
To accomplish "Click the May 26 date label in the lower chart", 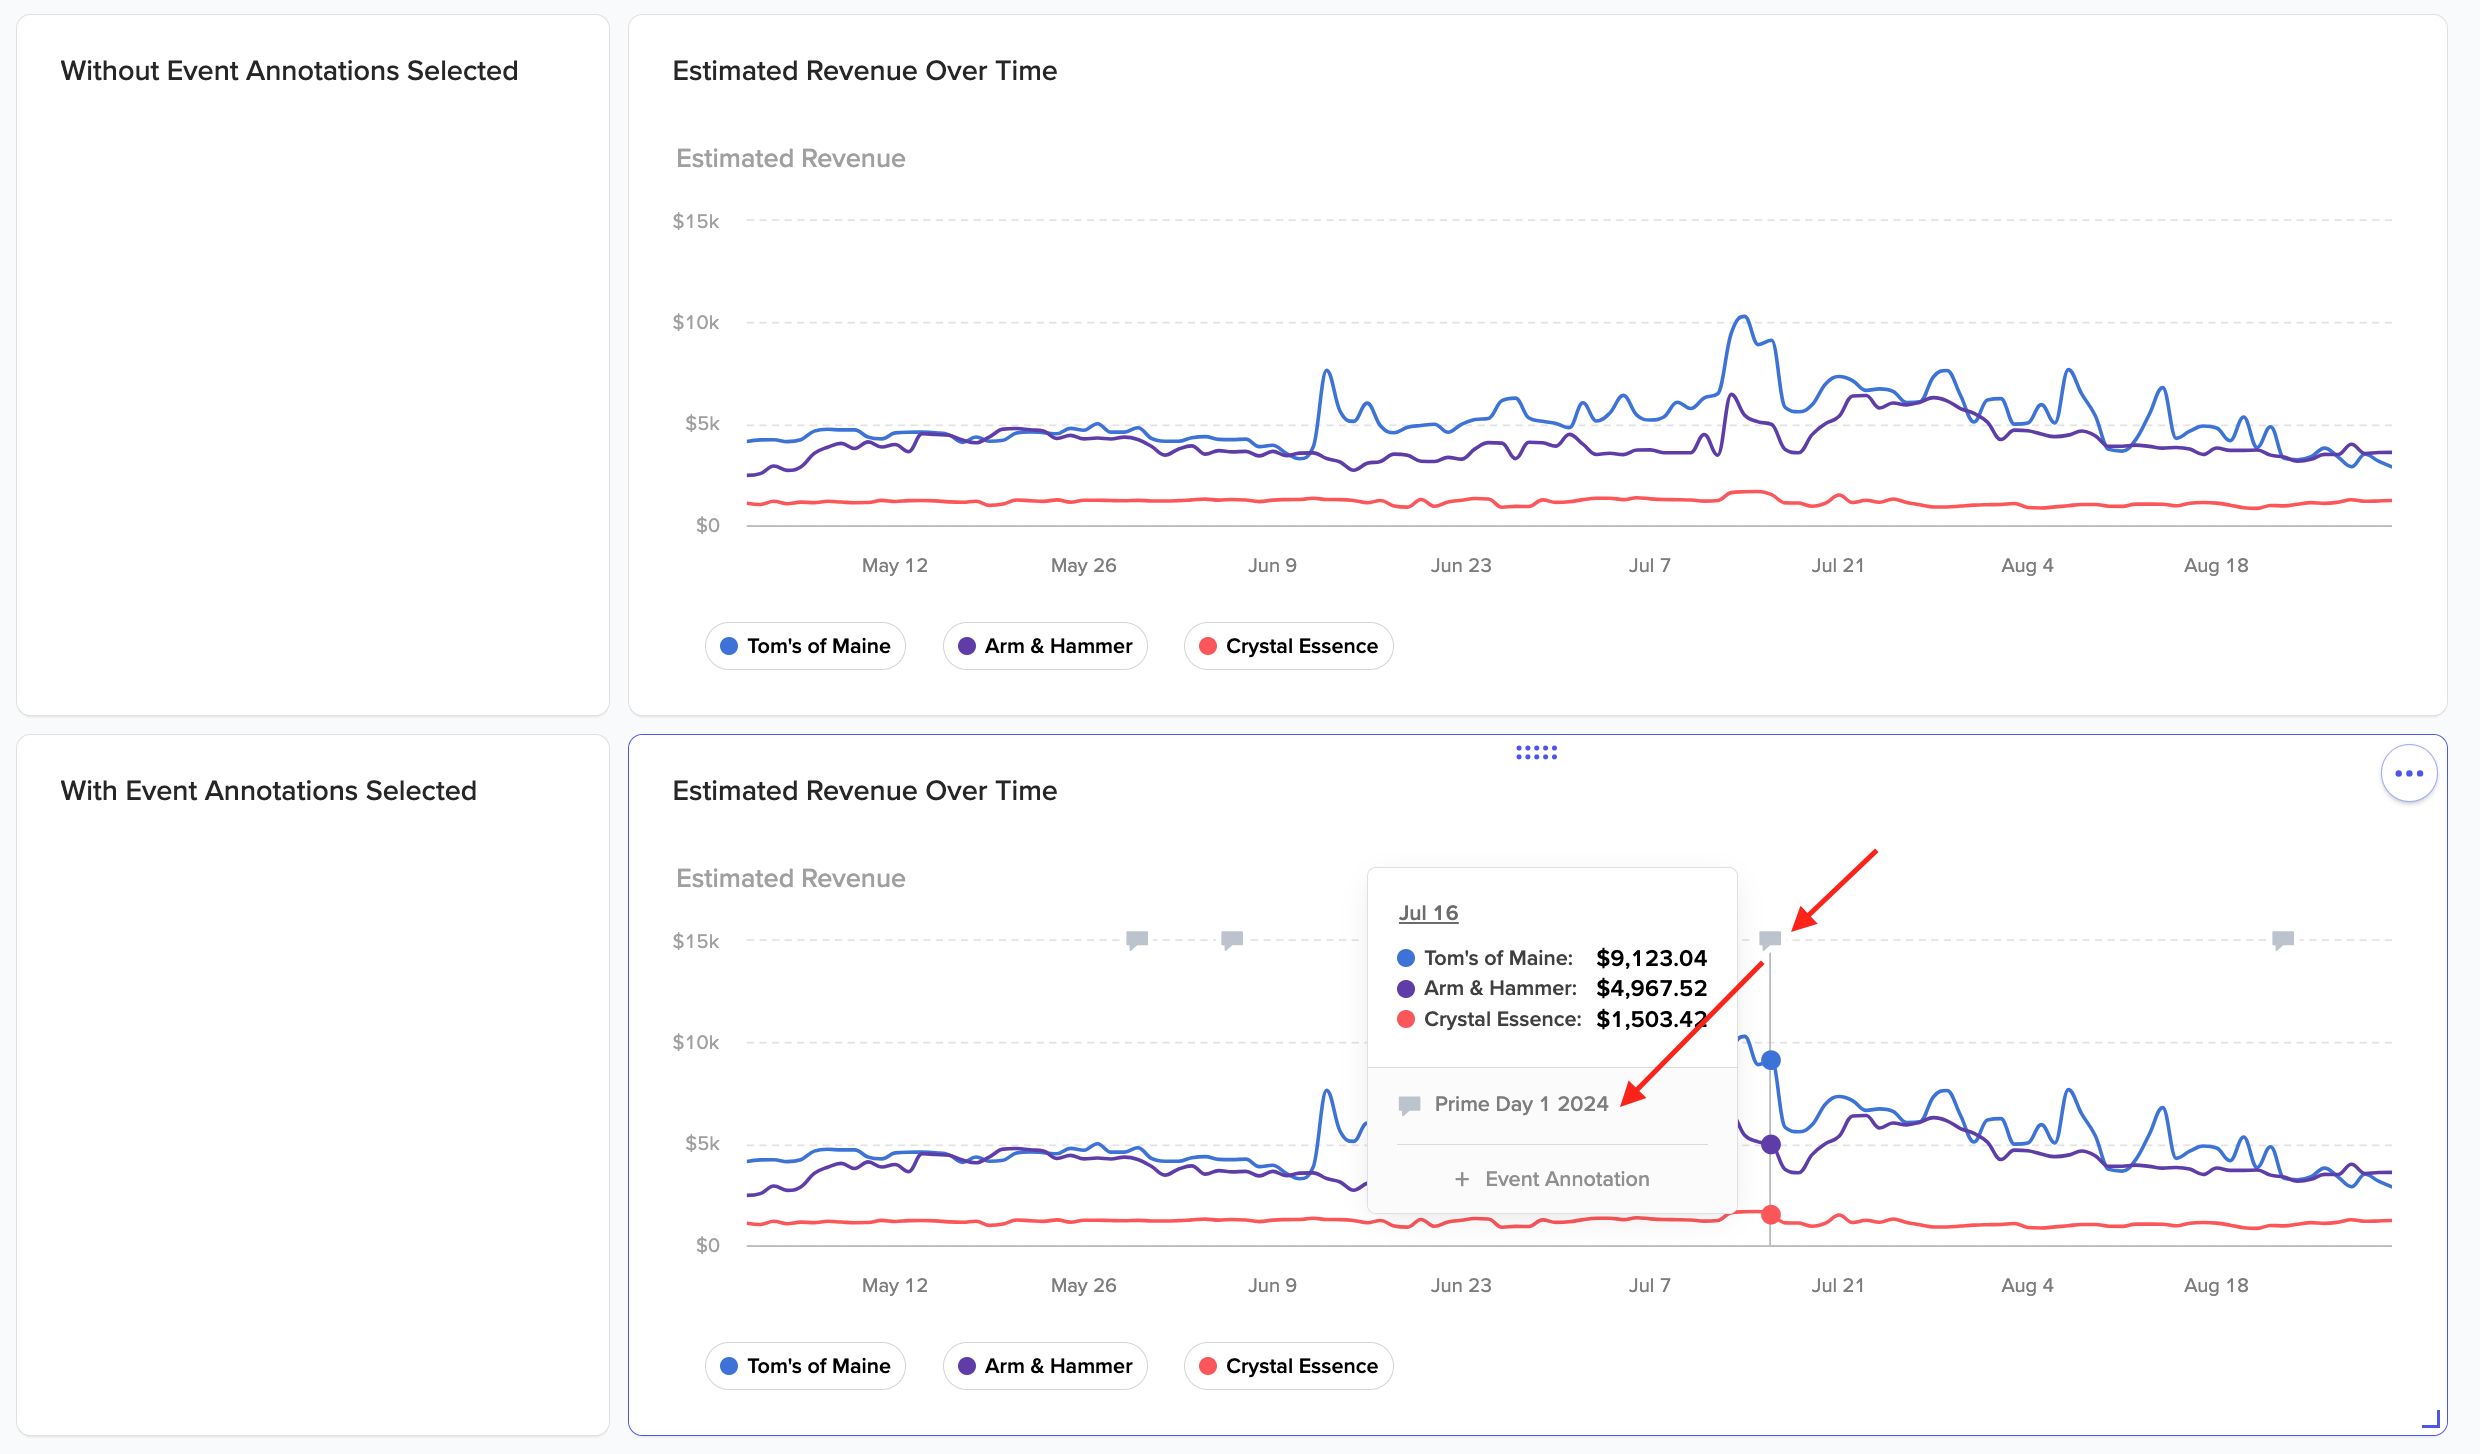I will [1084, 1285].
